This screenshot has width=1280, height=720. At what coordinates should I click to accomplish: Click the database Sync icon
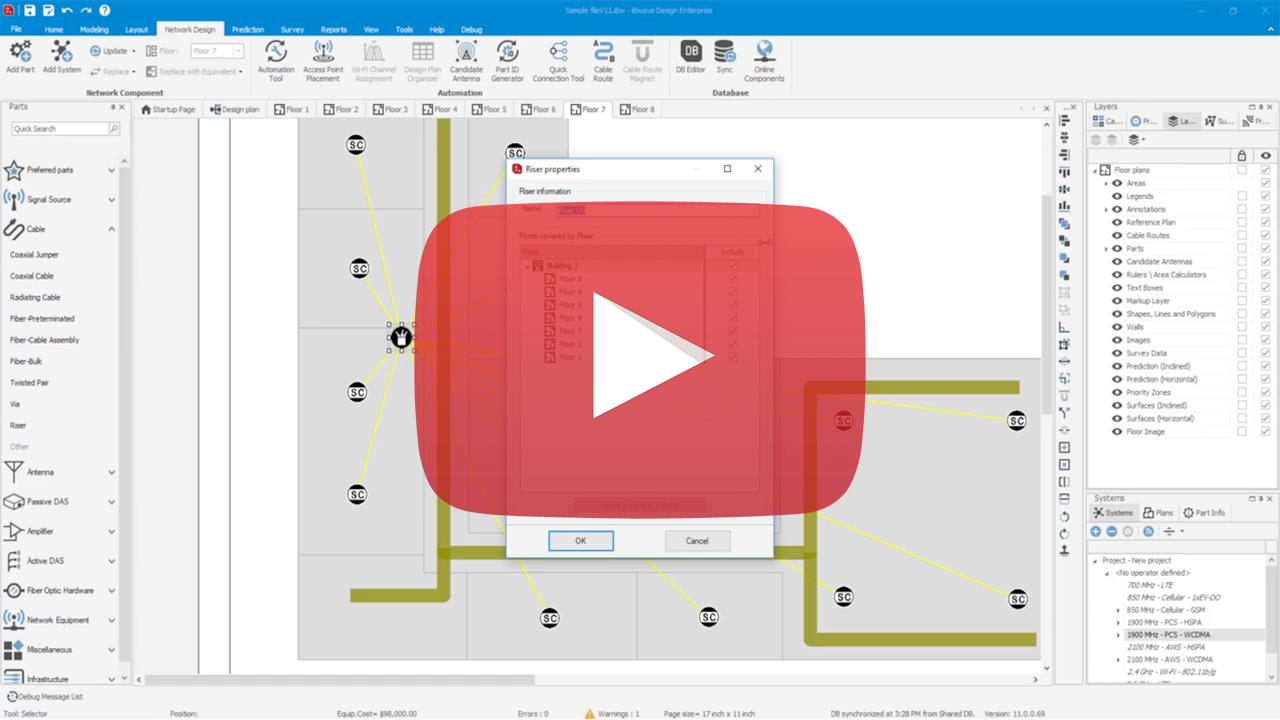click(x=725, y=51)
